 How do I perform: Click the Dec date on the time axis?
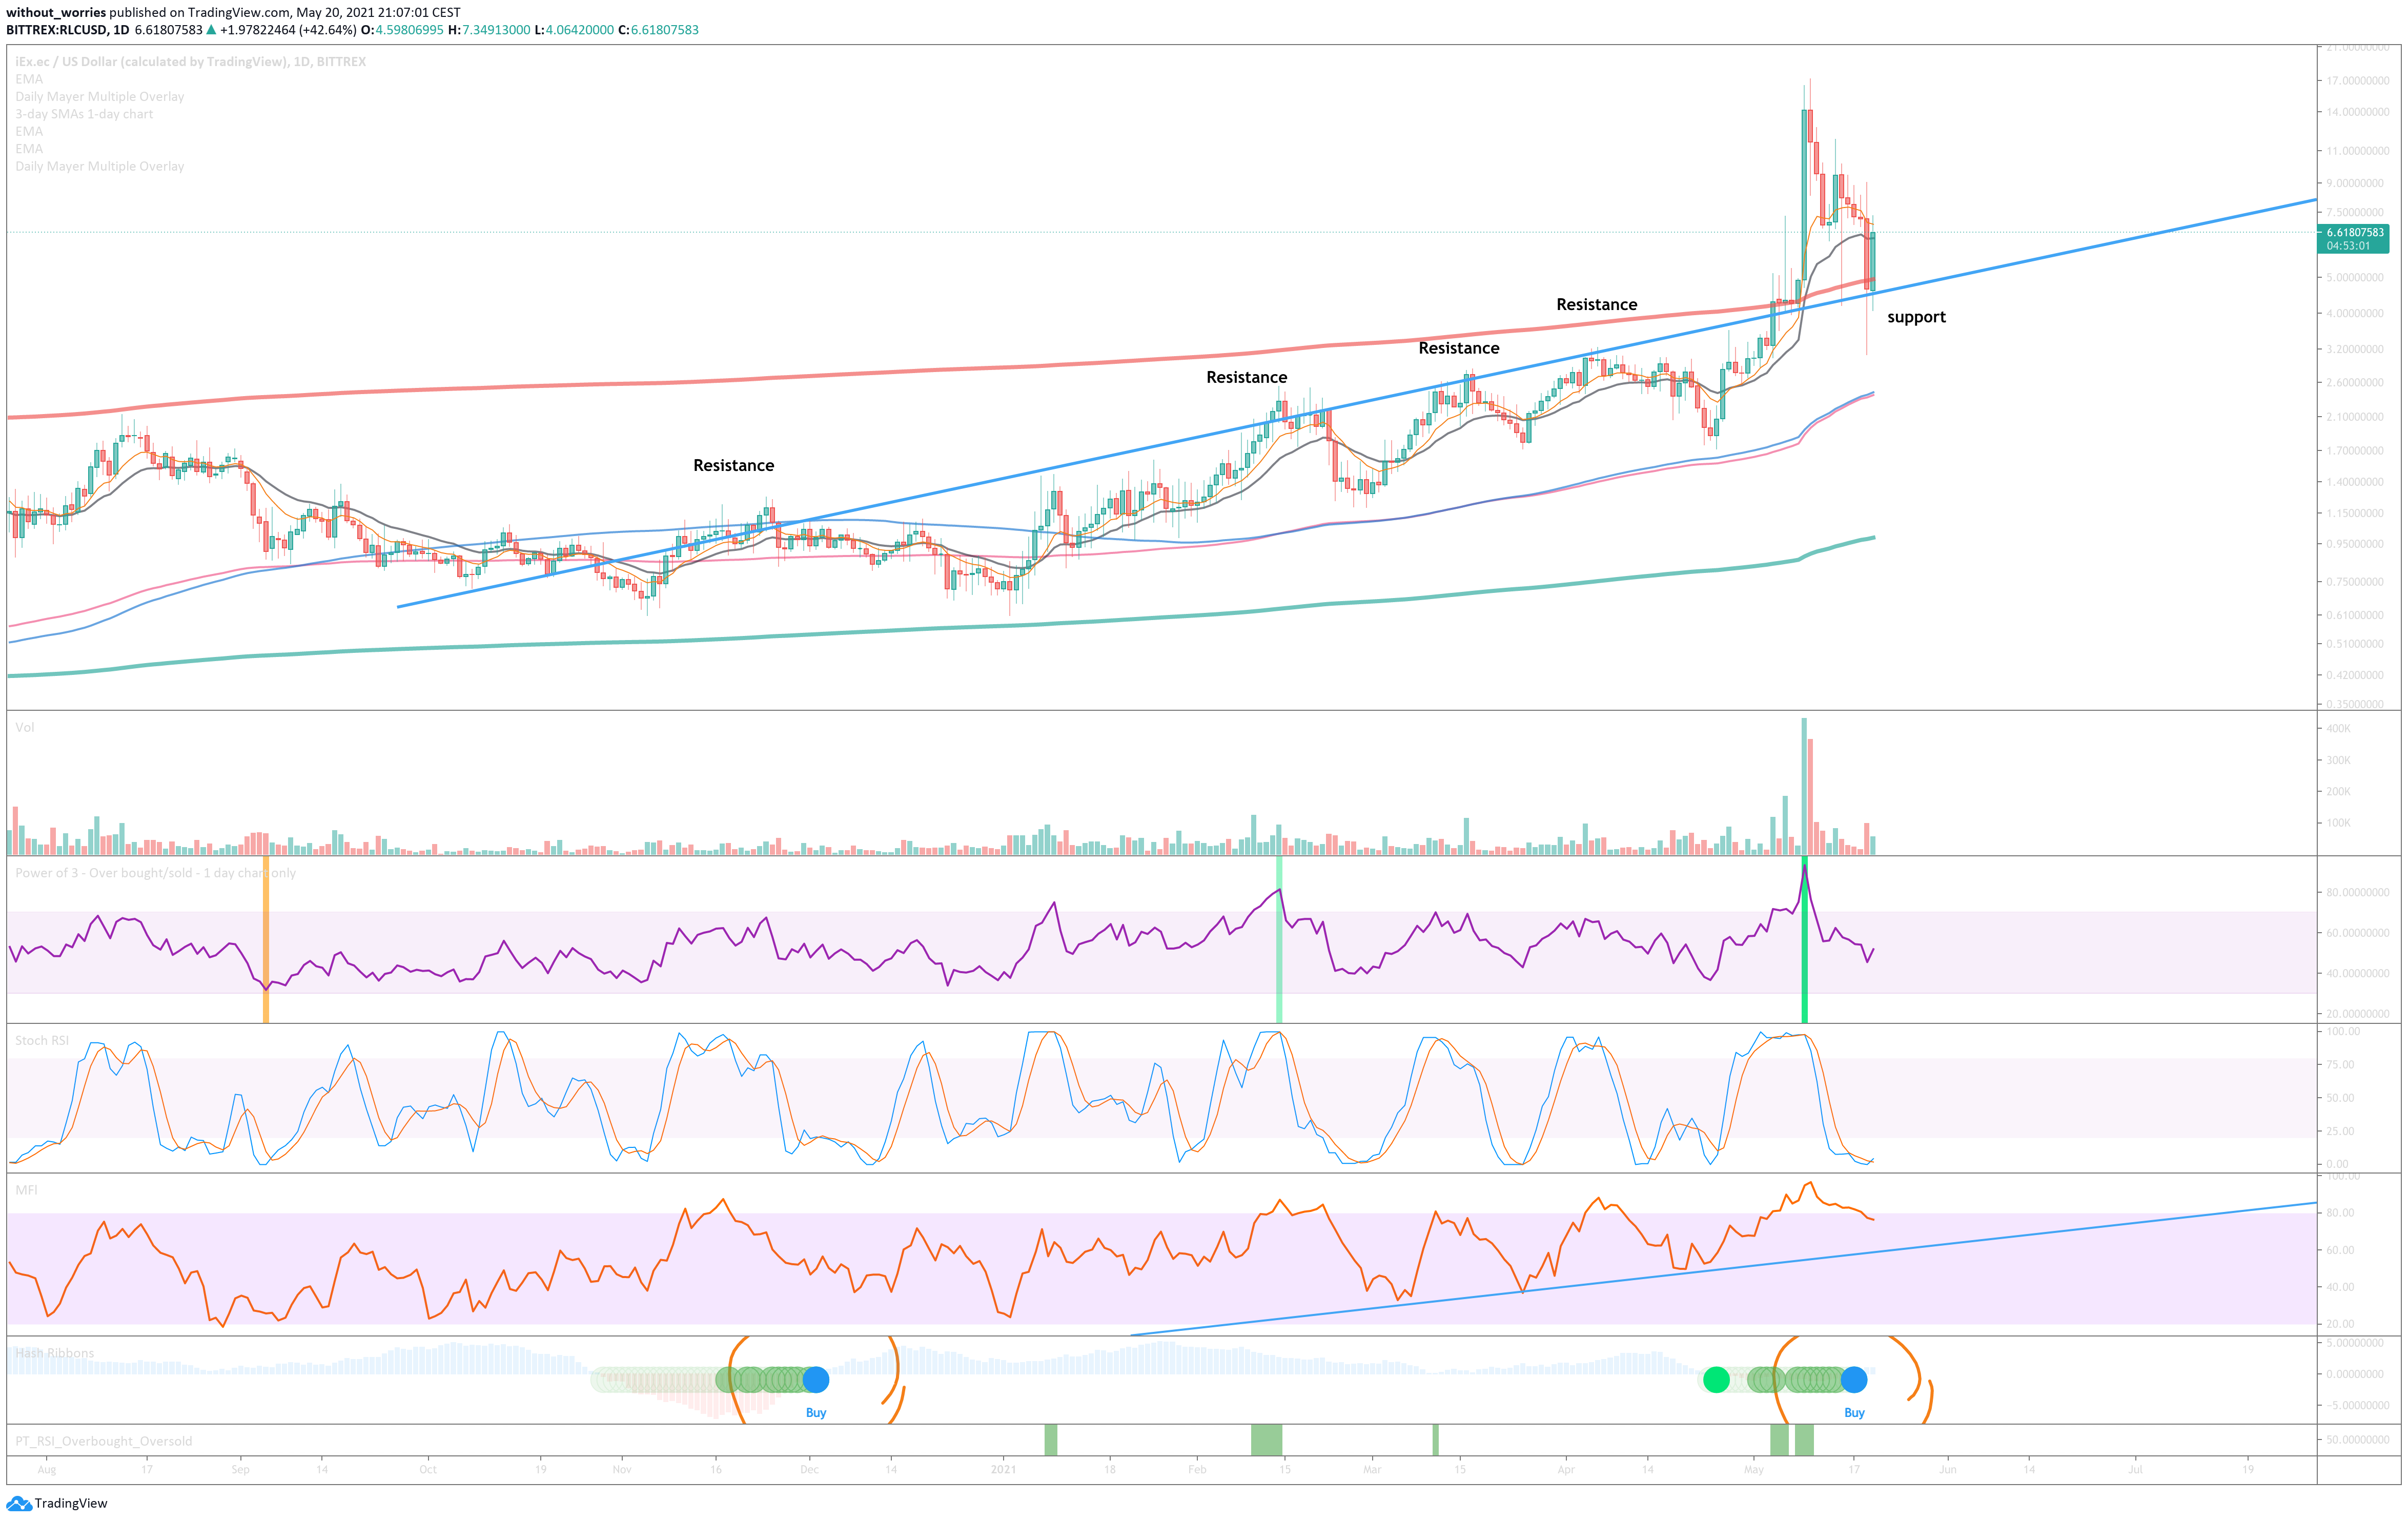[810, 1469]
